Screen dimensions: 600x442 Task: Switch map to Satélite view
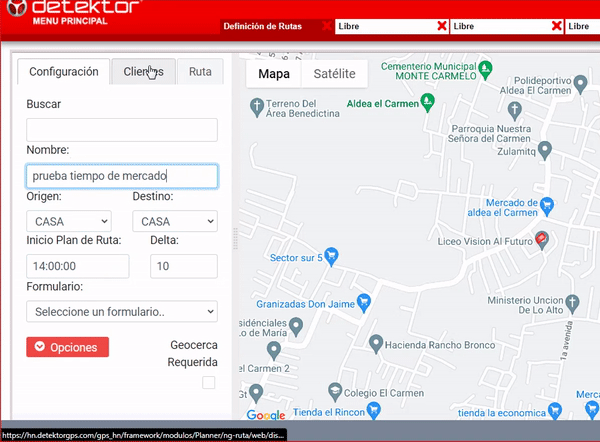(334, 73)
